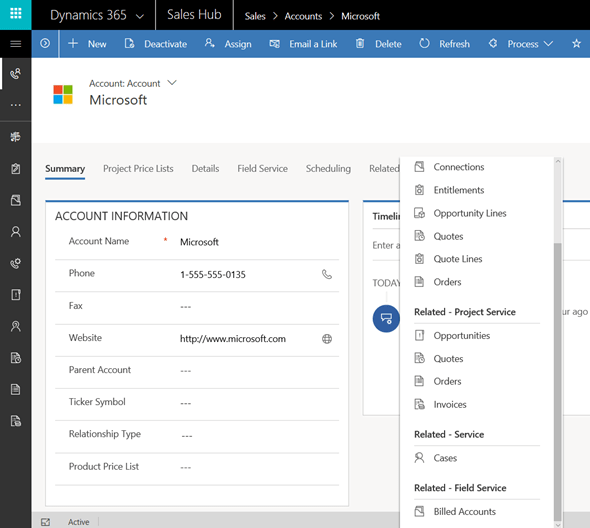Select Opportunity Lines in Related menu
Viewport: 590px width, 528px height.
pos(460,213)
